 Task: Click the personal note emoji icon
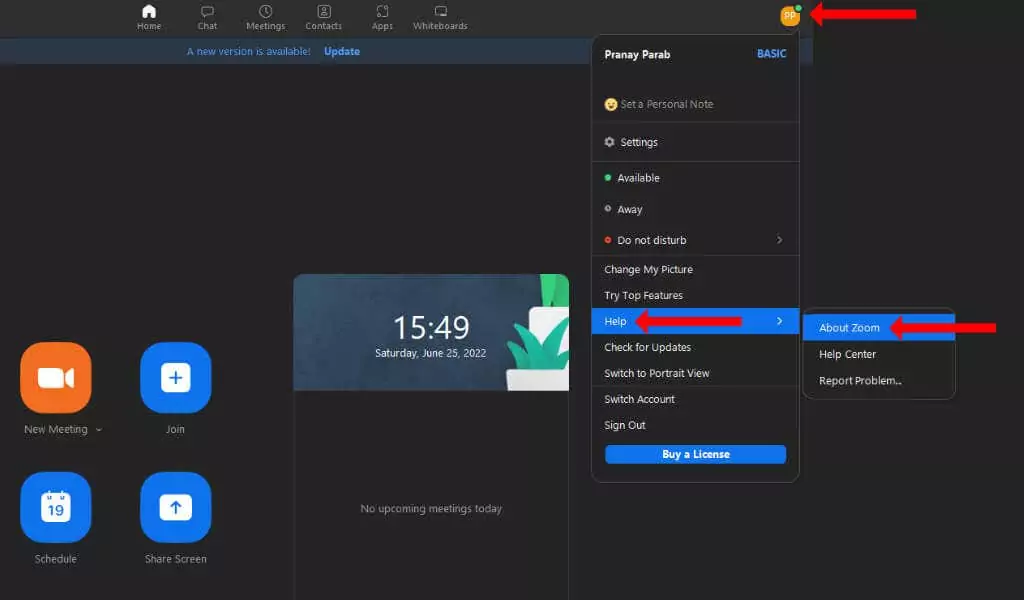[x=611, y=104]
